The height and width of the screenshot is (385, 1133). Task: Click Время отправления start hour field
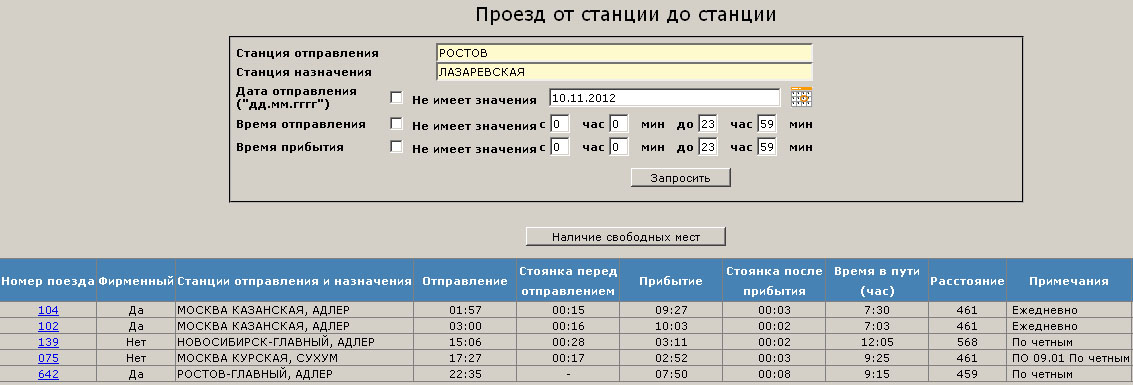[x=559, y=124]
